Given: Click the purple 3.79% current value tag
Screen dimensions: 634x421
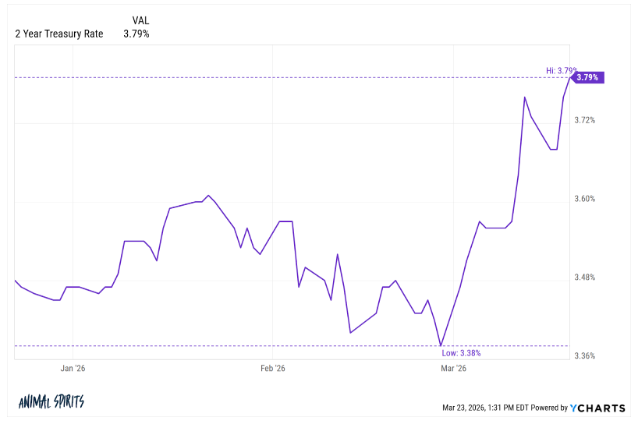Looking at the screenshot, I should (x=587, y=77).
